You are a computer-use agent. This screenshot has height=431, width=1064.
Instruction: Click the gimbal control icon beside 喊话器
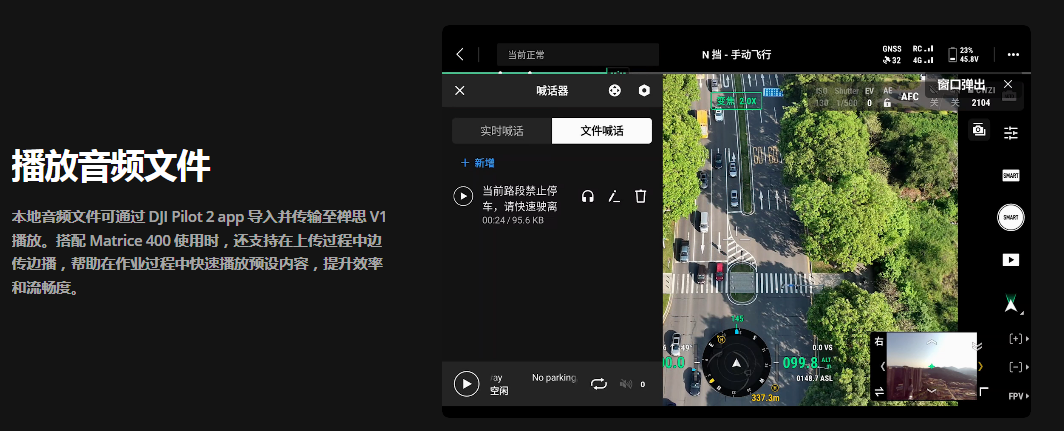coord(615,90)
